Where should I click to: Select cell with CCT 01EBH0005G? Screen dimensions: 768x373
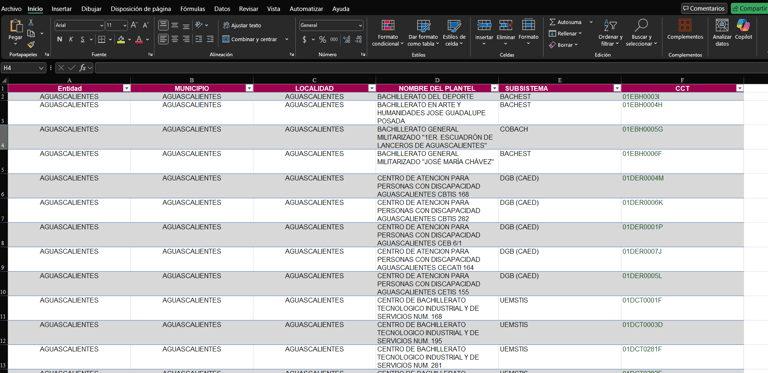(682, 137)
